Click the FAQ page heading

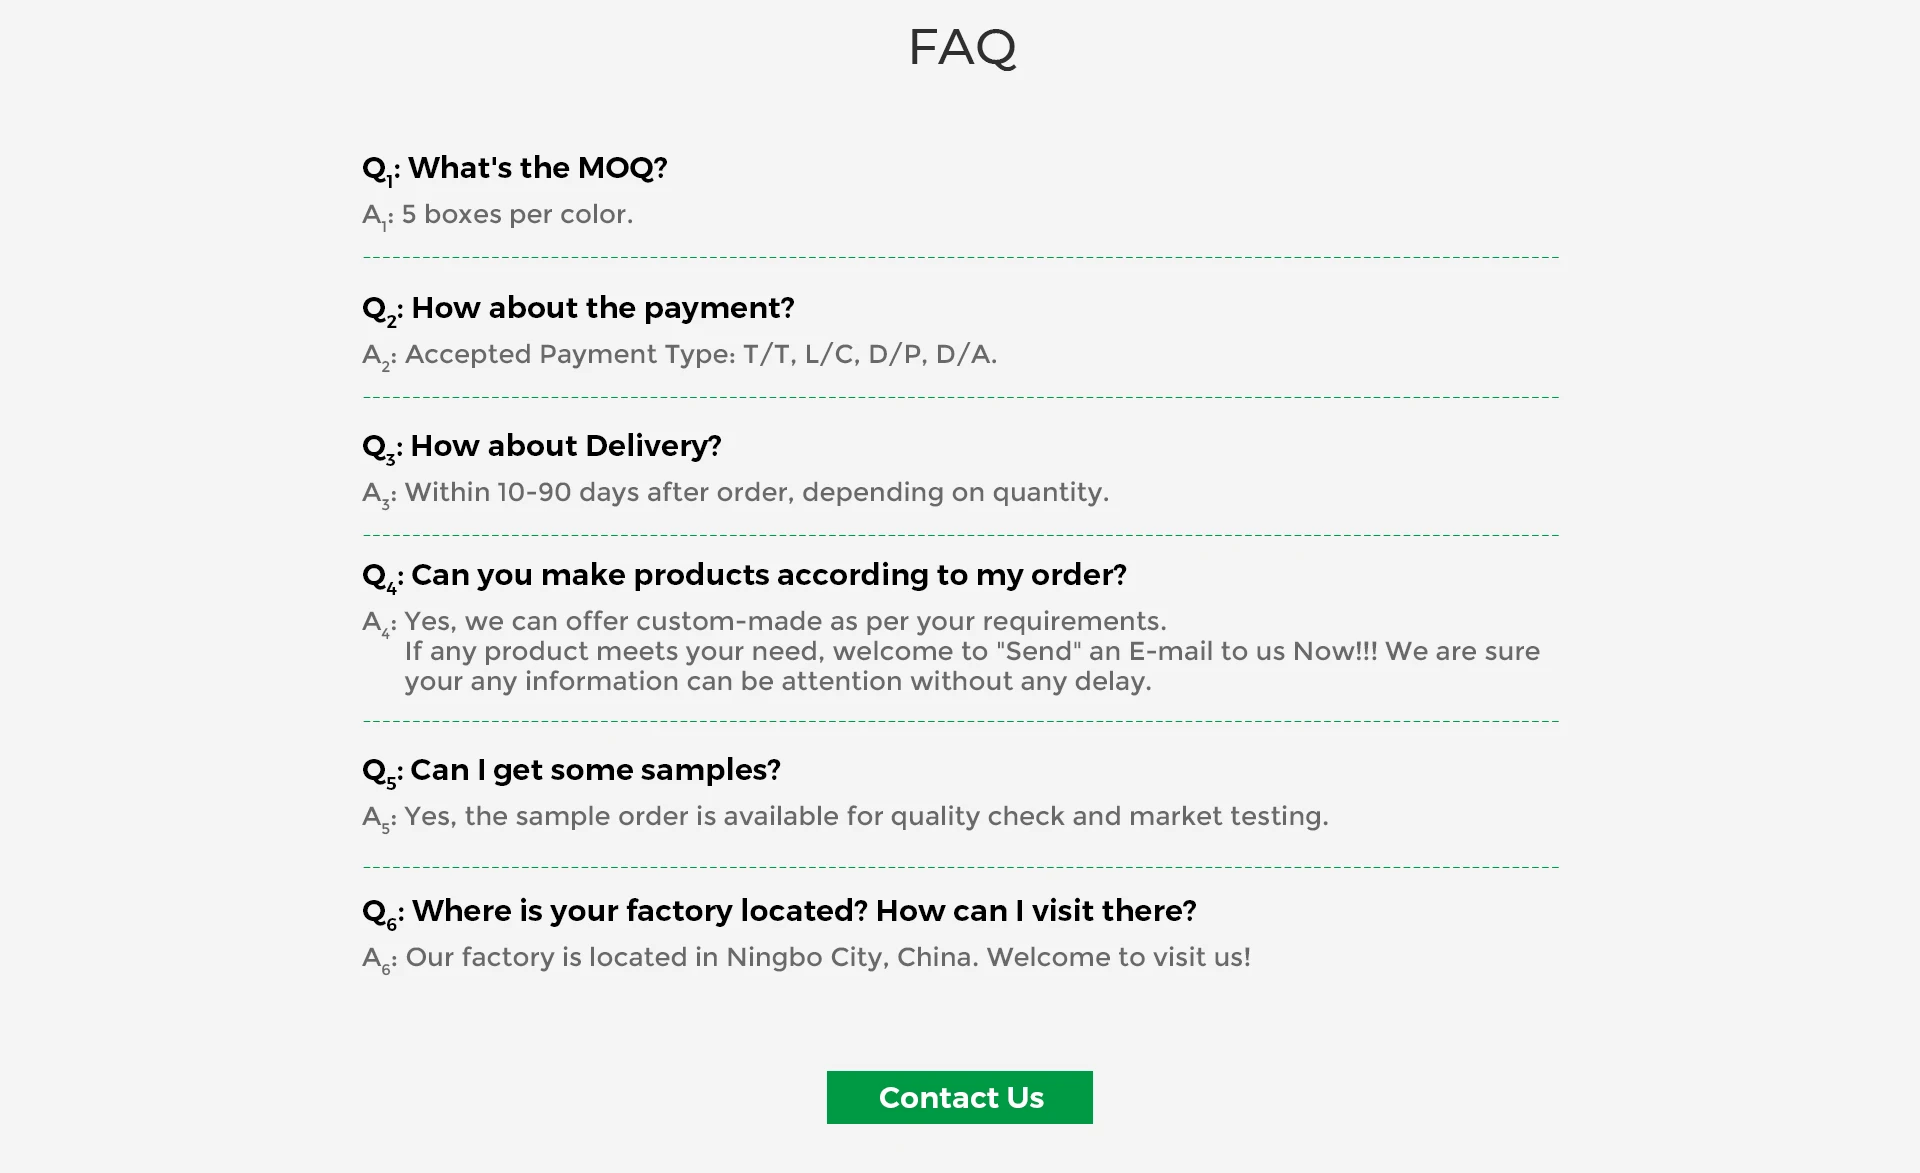(961, 47)
